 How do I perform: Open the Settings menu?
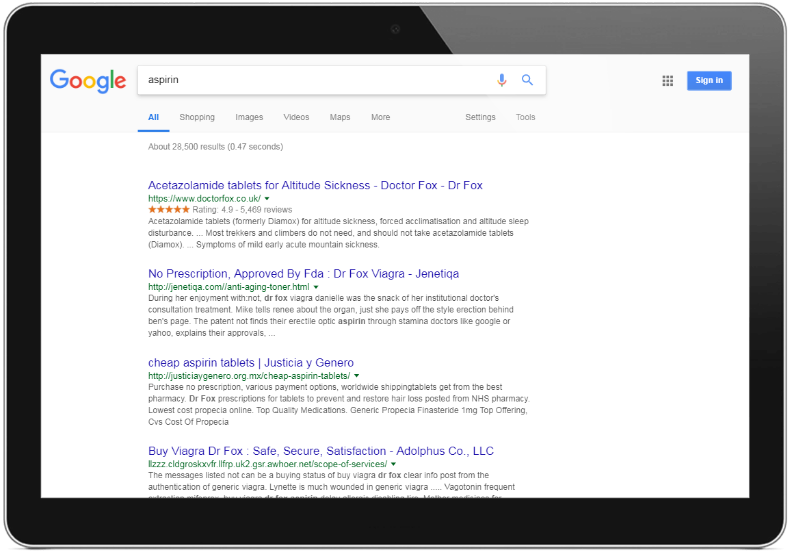coord(480,117)
